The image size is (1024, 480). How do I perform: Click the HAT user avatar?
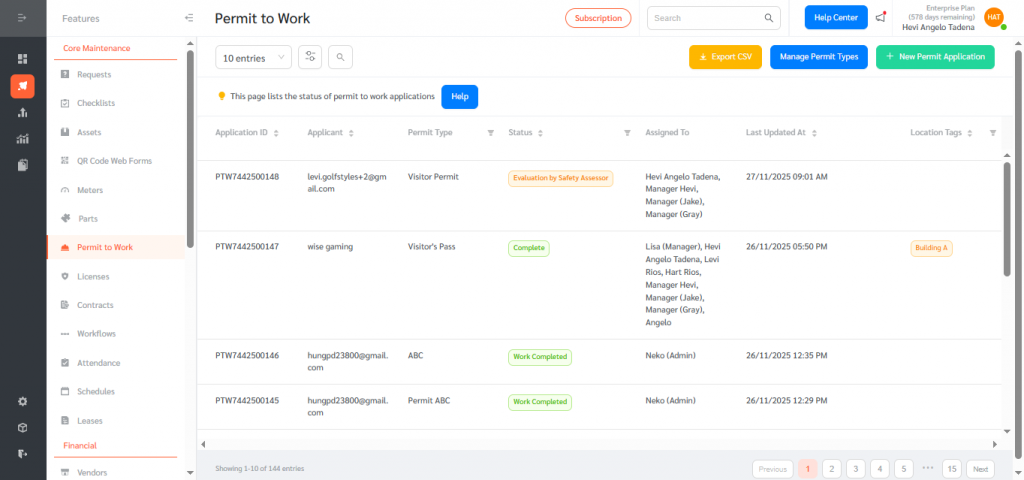993,18
